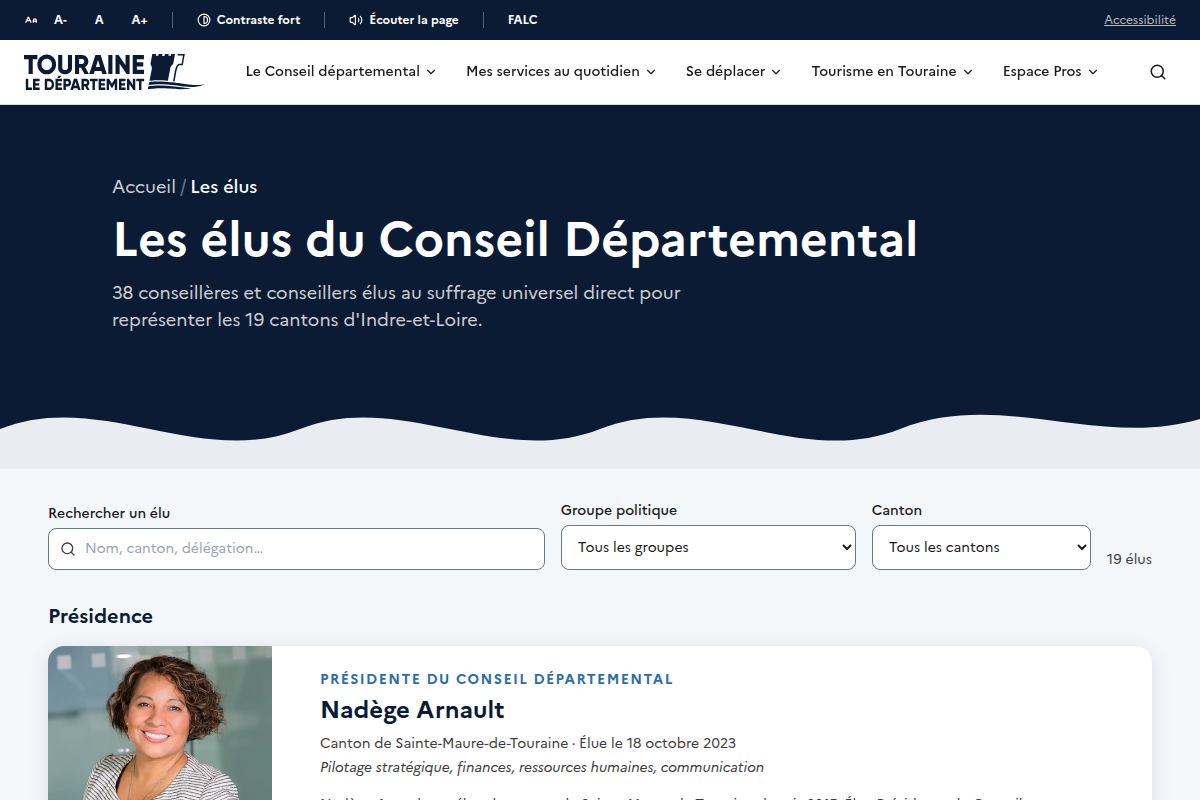Click the Pilotage stratégique, finances delegation text
Viewport: 1200px width, 800px height.
pos(542,768)
